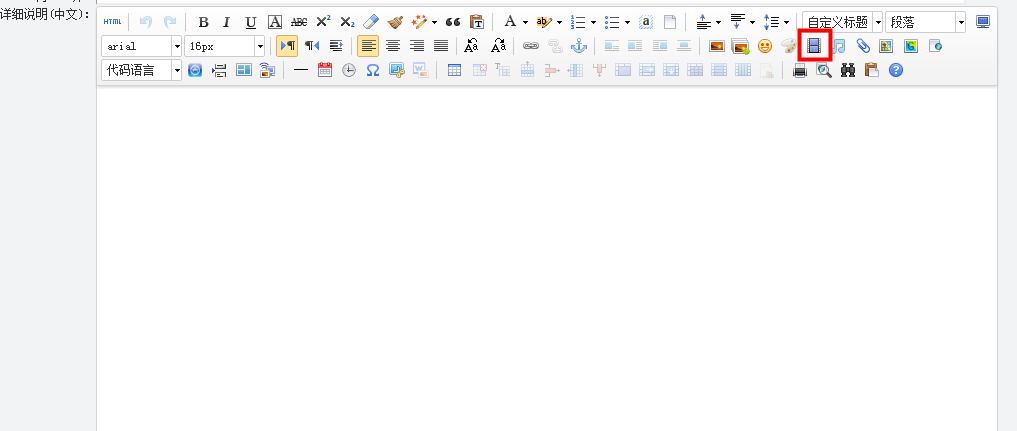Open the 代码语言 code language dropdown
The image size is (1017, 431).
click(177, 71)
